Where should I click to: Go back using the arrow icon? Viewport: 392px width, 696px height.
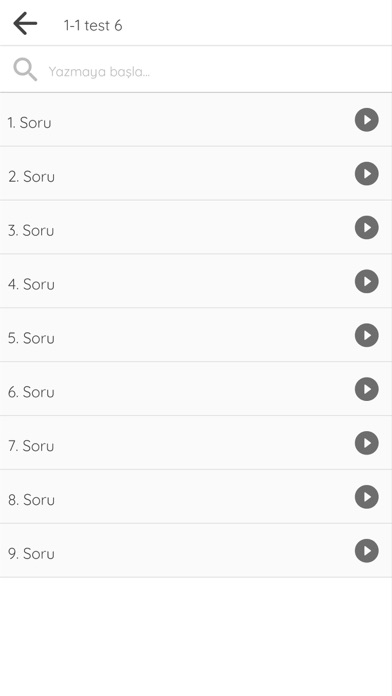[x=25, y=24]
